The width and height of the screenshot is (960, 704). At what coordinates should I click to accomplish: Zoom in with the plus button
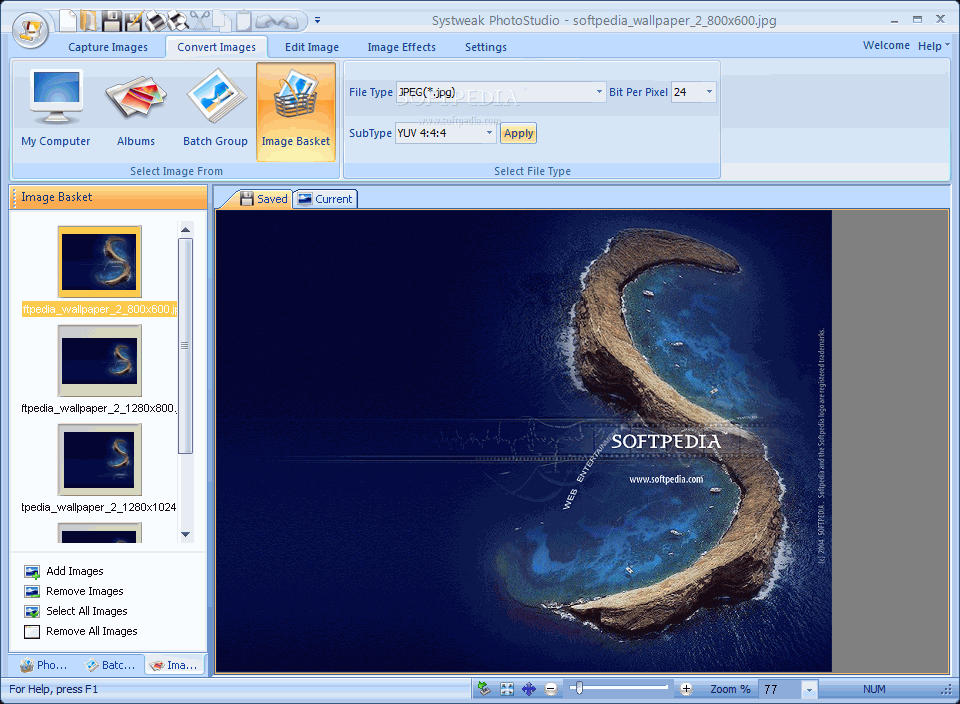pyautogui.click(x=686, y=689)
